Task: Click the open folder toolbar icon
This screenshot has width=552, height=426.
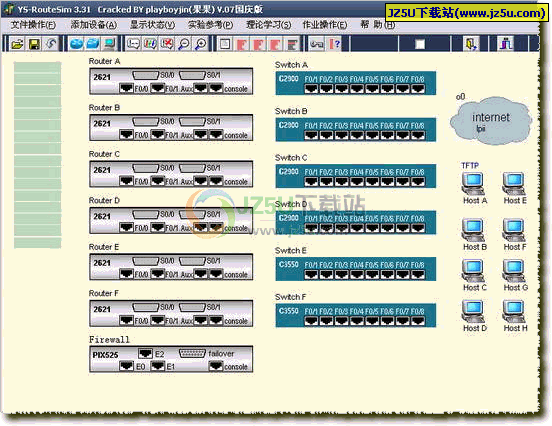Action: (x=17, y=44)
